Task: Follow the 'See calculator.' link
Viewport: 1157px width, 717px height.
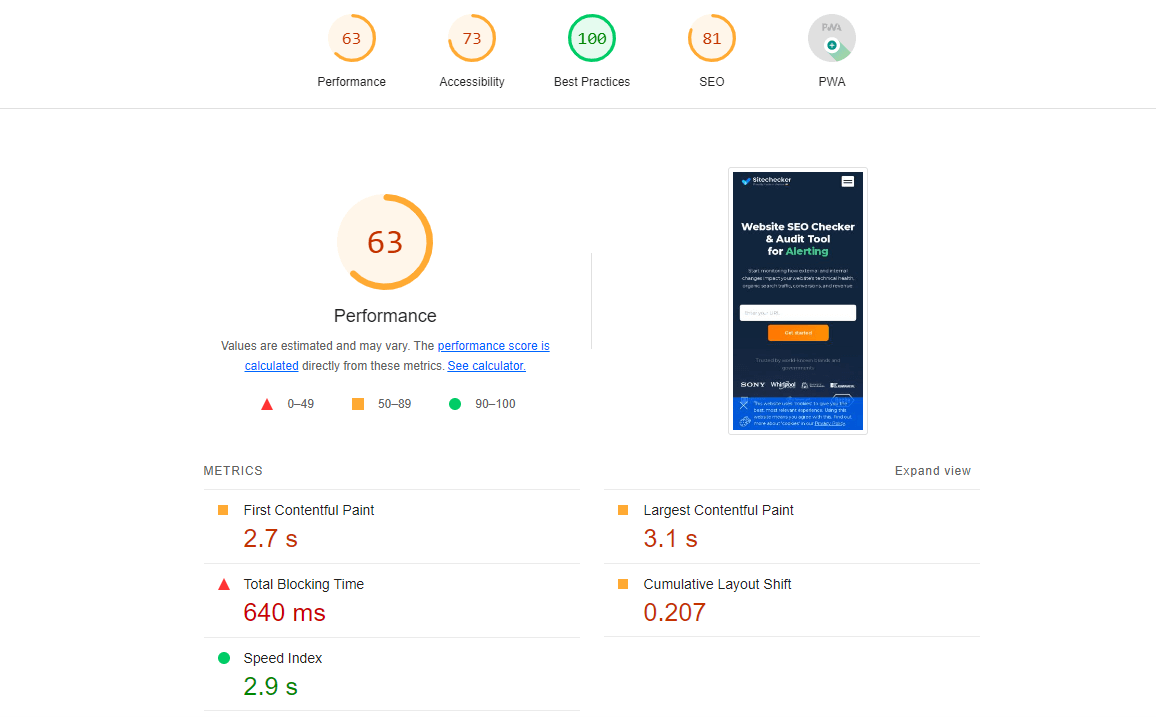Action: click(486, 366)
